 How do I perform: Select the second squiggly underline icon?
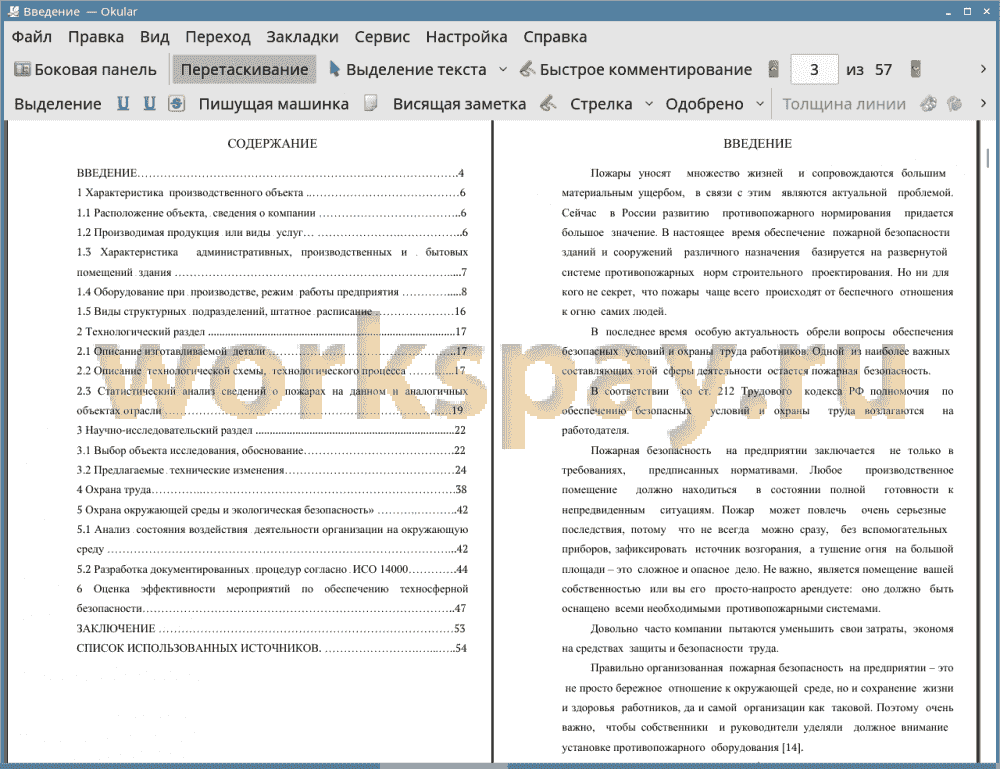tap(149, 103)
